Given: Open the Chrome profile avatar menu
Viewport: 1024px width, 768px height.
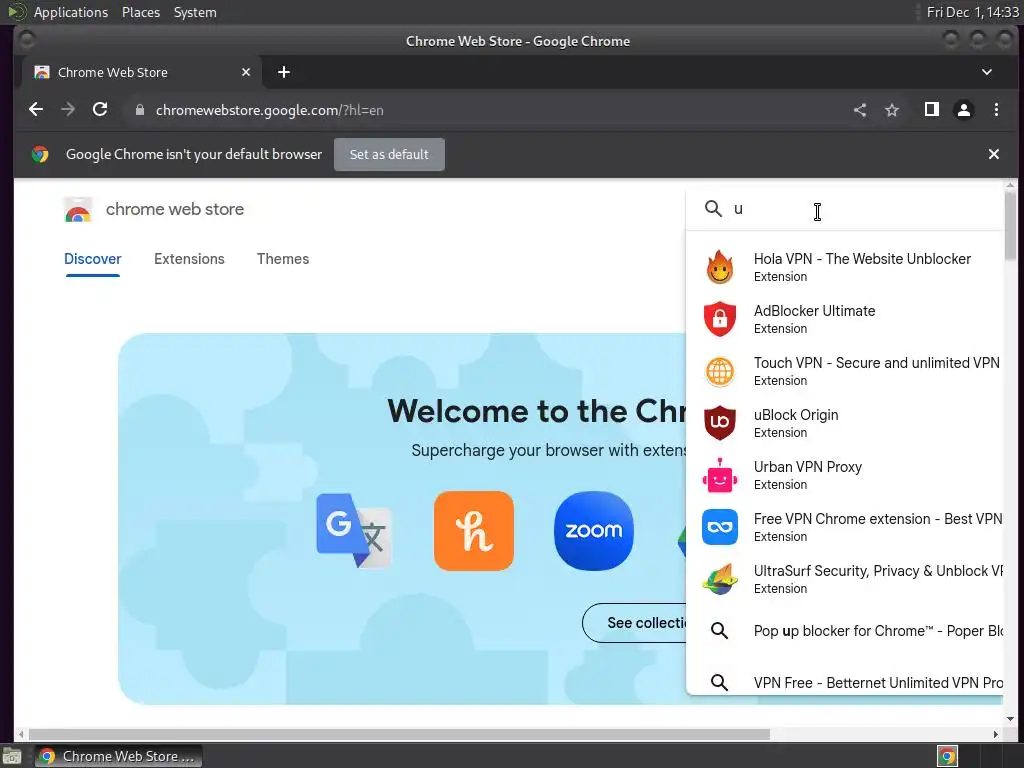Looking at the screenshot, I should pos(964,110).
